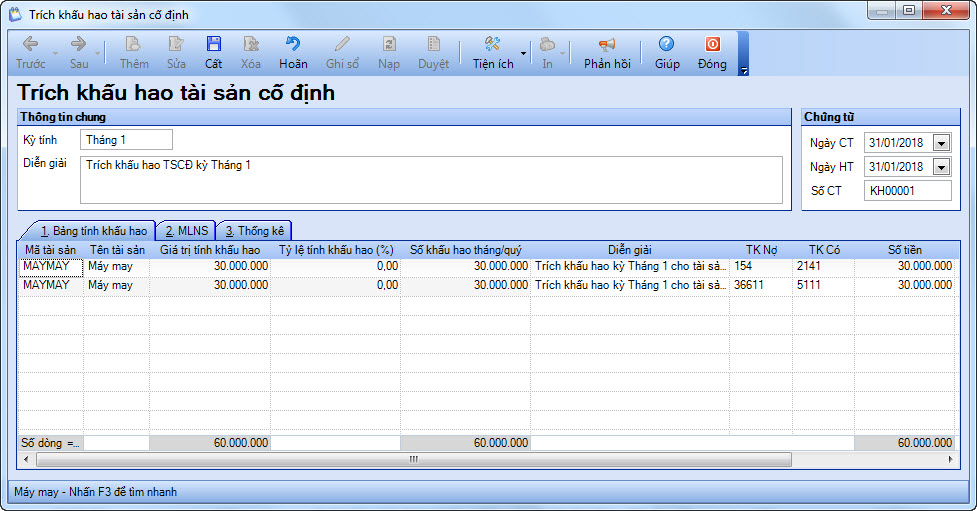Expand Sau dropdown arrow
977x511 pixels.
coord(98,54)
